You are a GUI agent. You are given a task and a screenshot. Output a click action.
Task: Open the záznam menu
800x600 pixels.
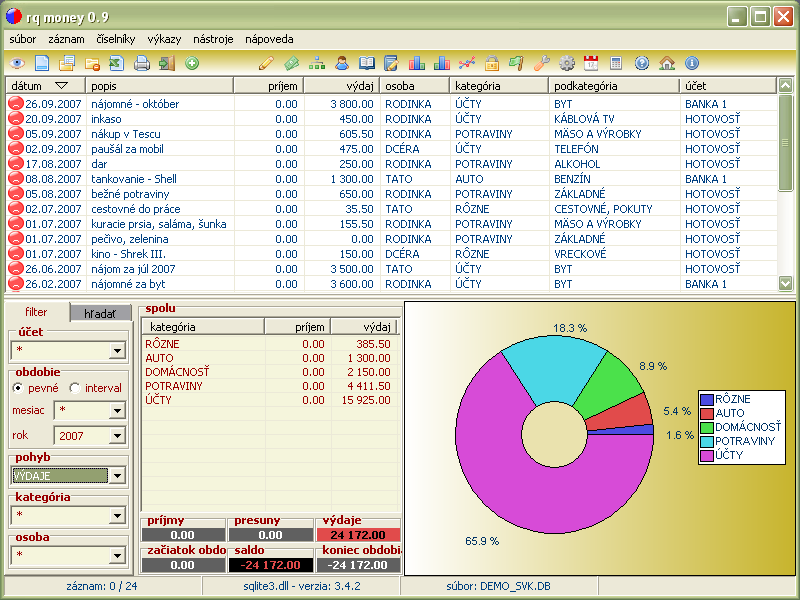(x=66, y=39)
